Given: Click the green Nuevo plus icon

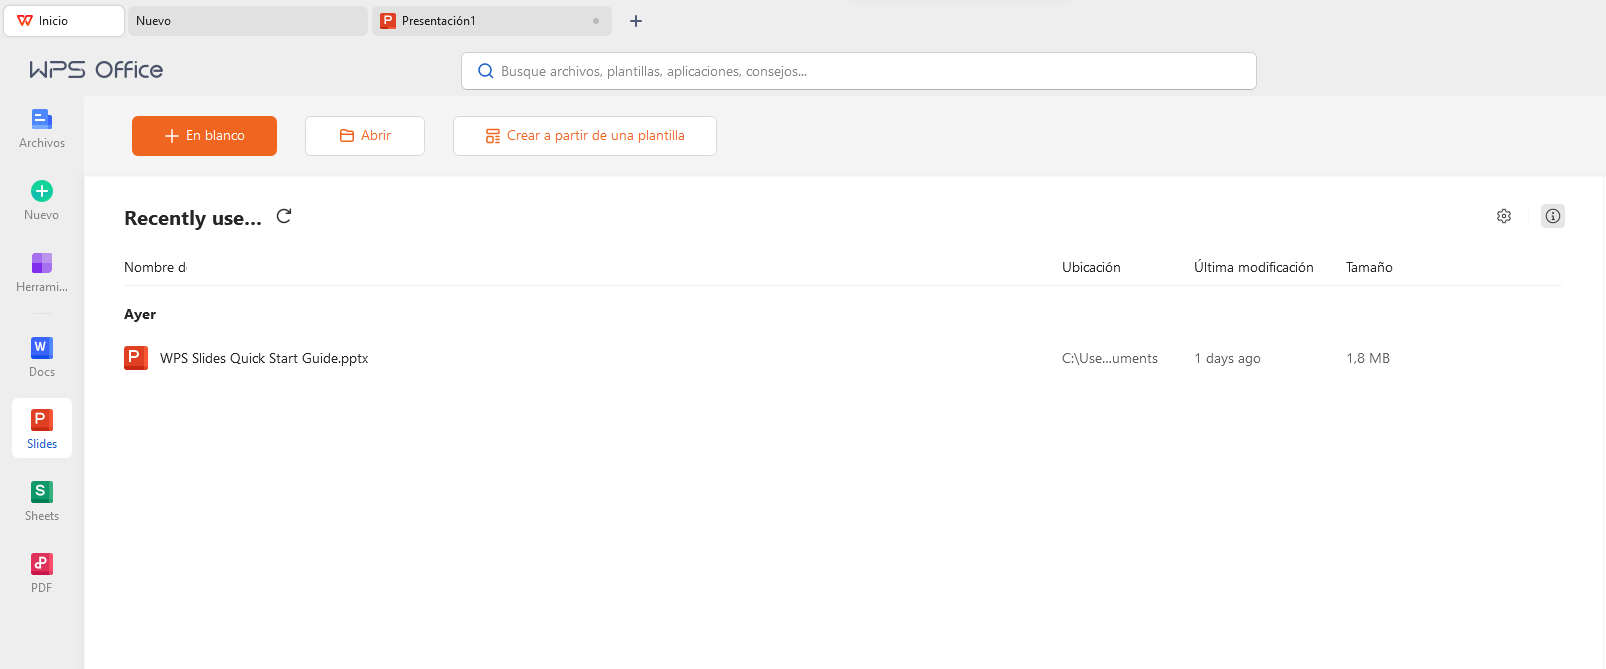Looking at the screenshot, I should pos(42,191).
